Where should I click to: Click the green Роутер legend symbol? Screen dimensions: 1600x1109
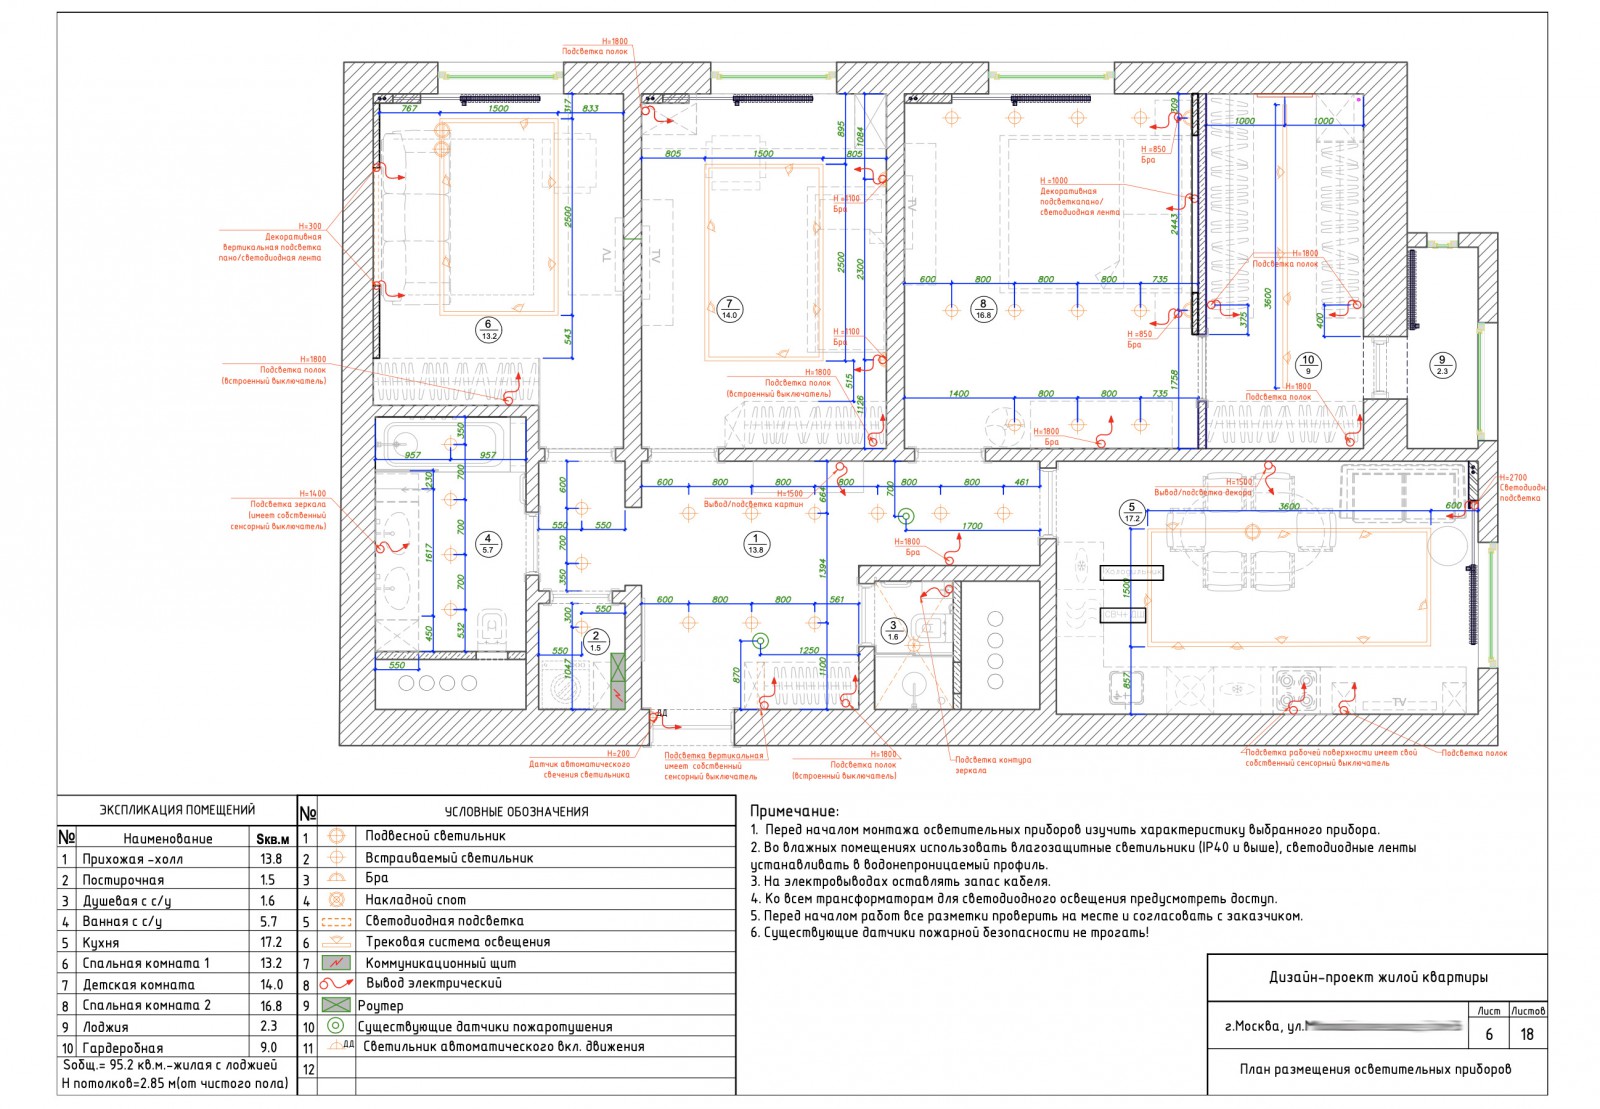coord(337,1005)
